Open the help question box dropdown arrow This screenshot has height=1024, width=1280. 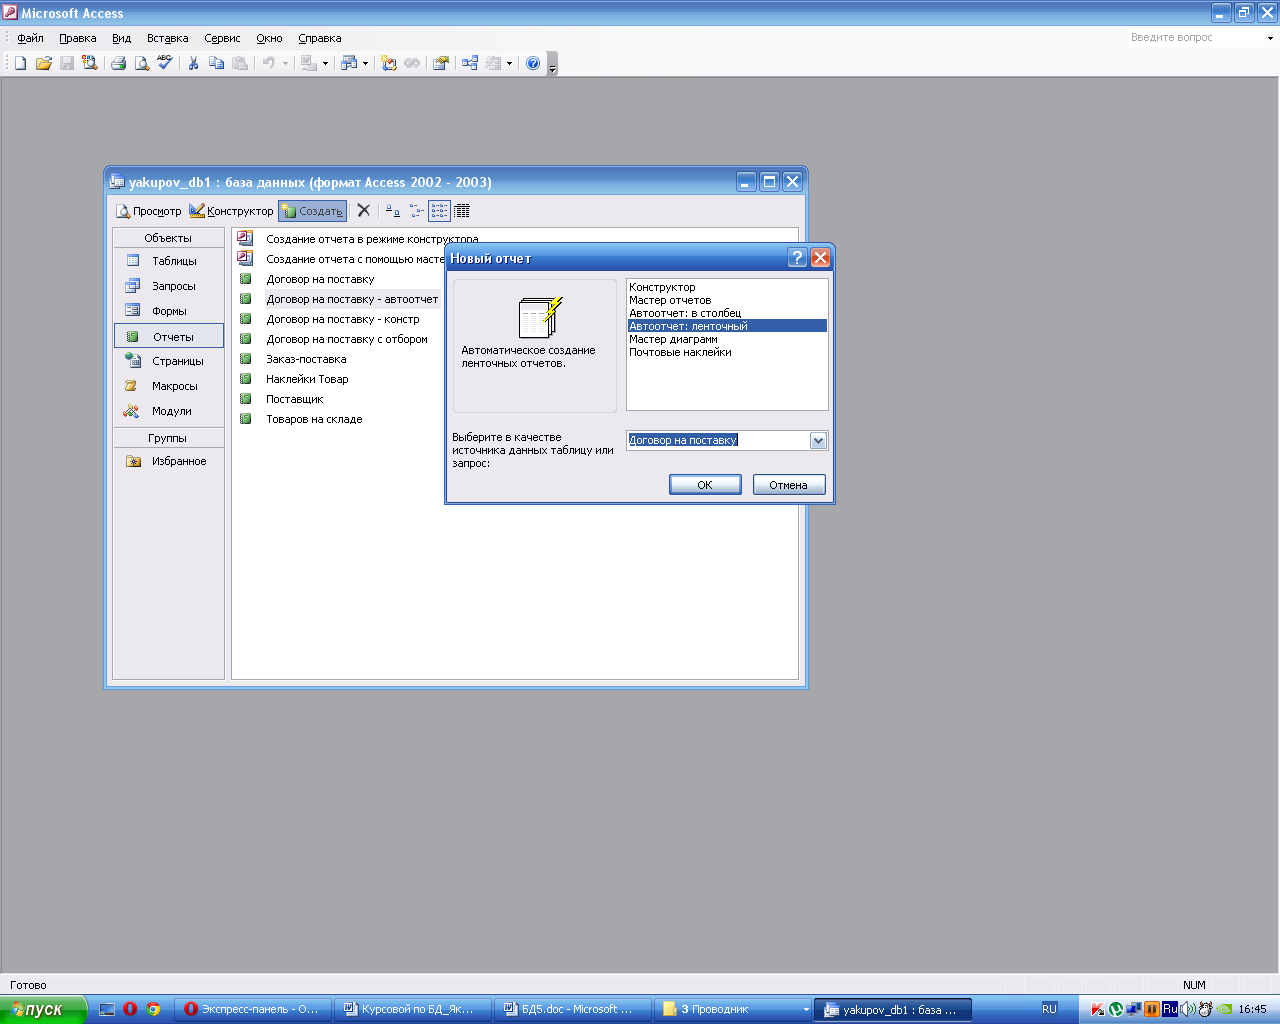(x=1270, y=38)
